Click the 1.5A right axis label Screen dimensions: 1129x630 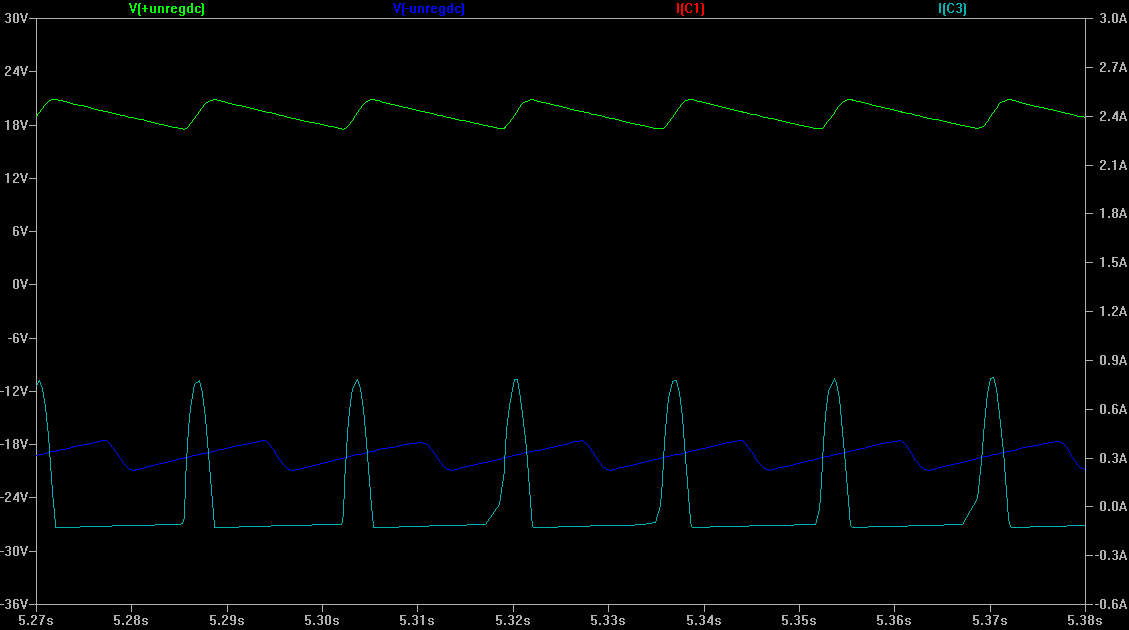1113,262
